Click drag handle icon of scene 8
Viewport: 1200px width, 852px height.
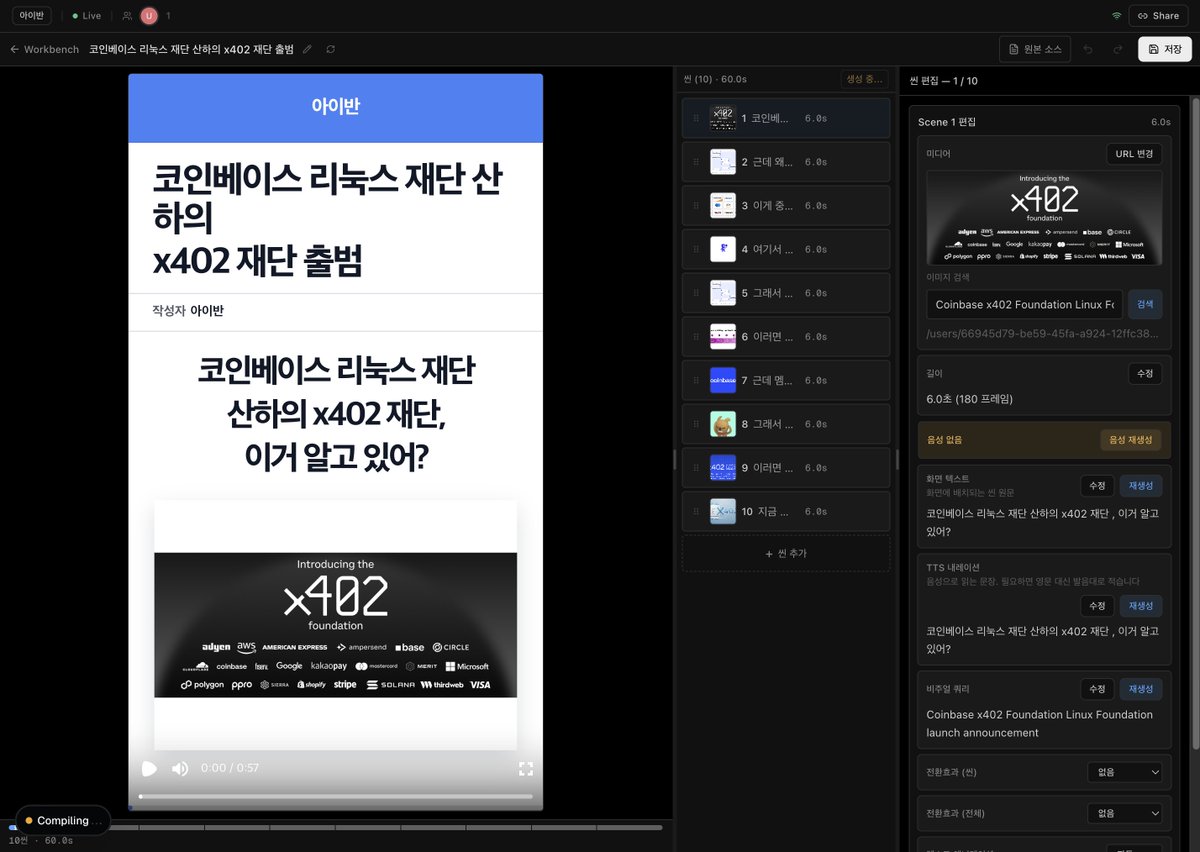point(696,424)
